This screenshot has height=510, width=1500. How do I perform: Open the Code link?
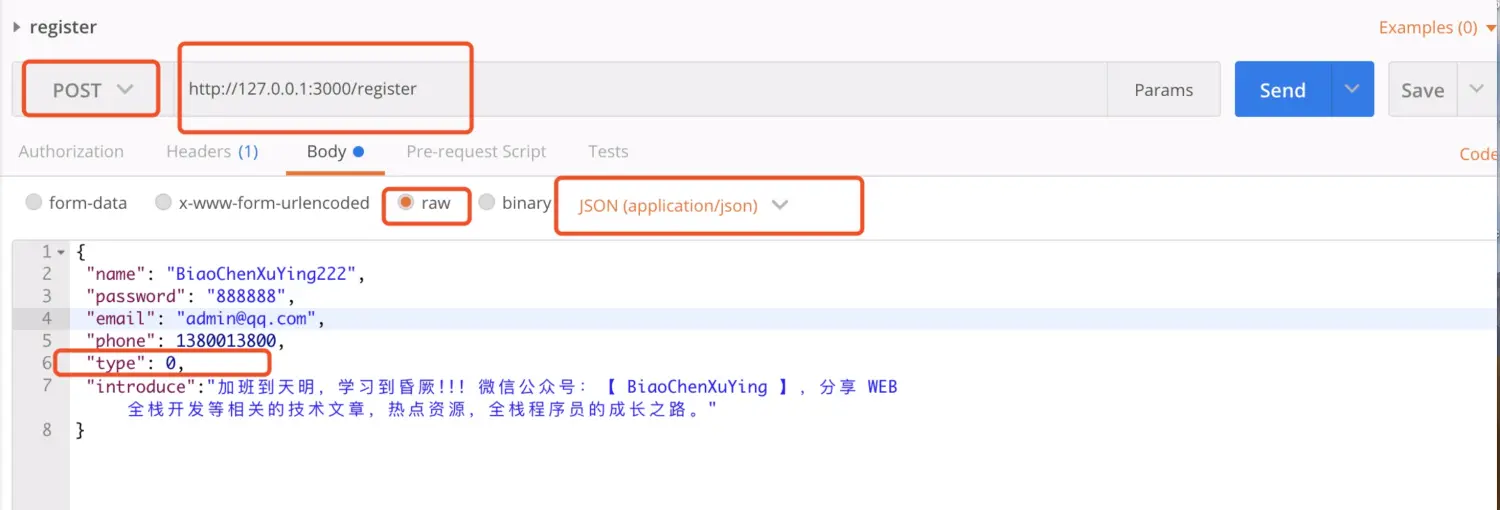(x=1478, y=154)
